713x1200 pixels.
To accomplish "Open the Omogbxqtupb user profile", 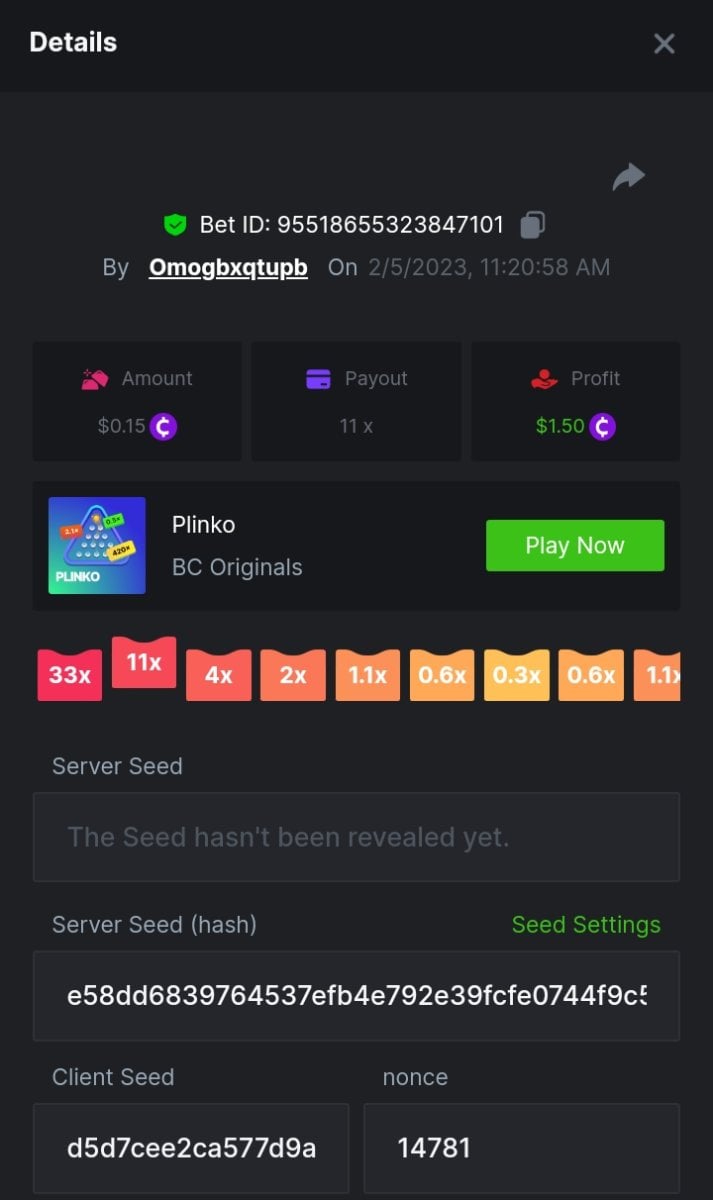I will point(228,268).
